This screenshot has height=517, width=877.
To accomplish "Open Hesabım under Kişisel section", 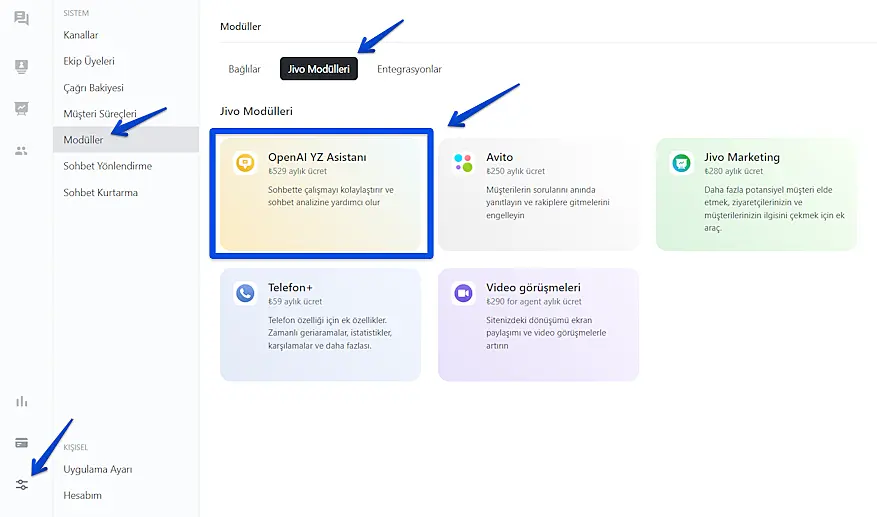I will 82,495.
